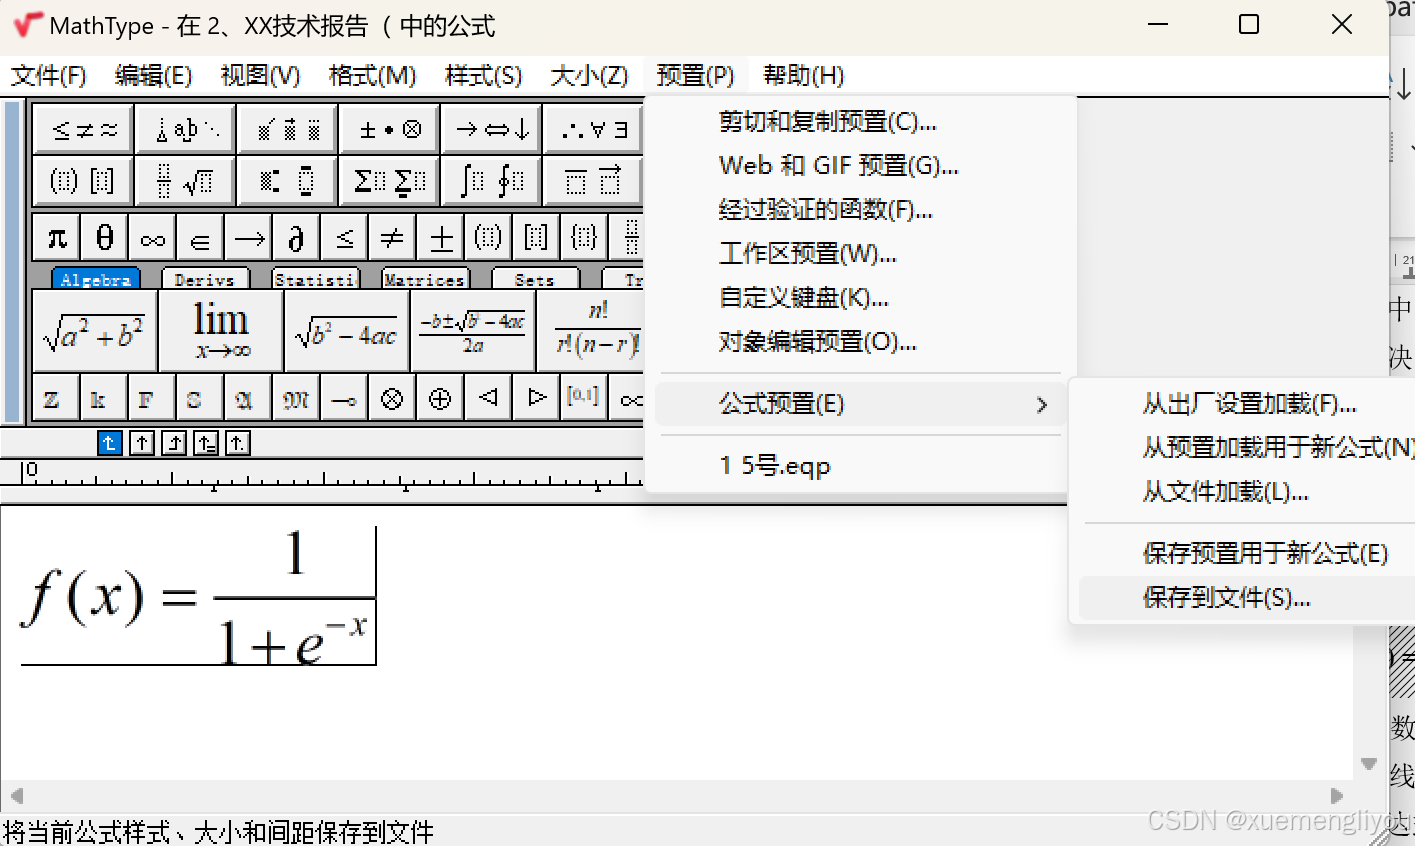Click the horizontal scrollbar right arrow
The image size is (1415, 846).
point(1338,795)
